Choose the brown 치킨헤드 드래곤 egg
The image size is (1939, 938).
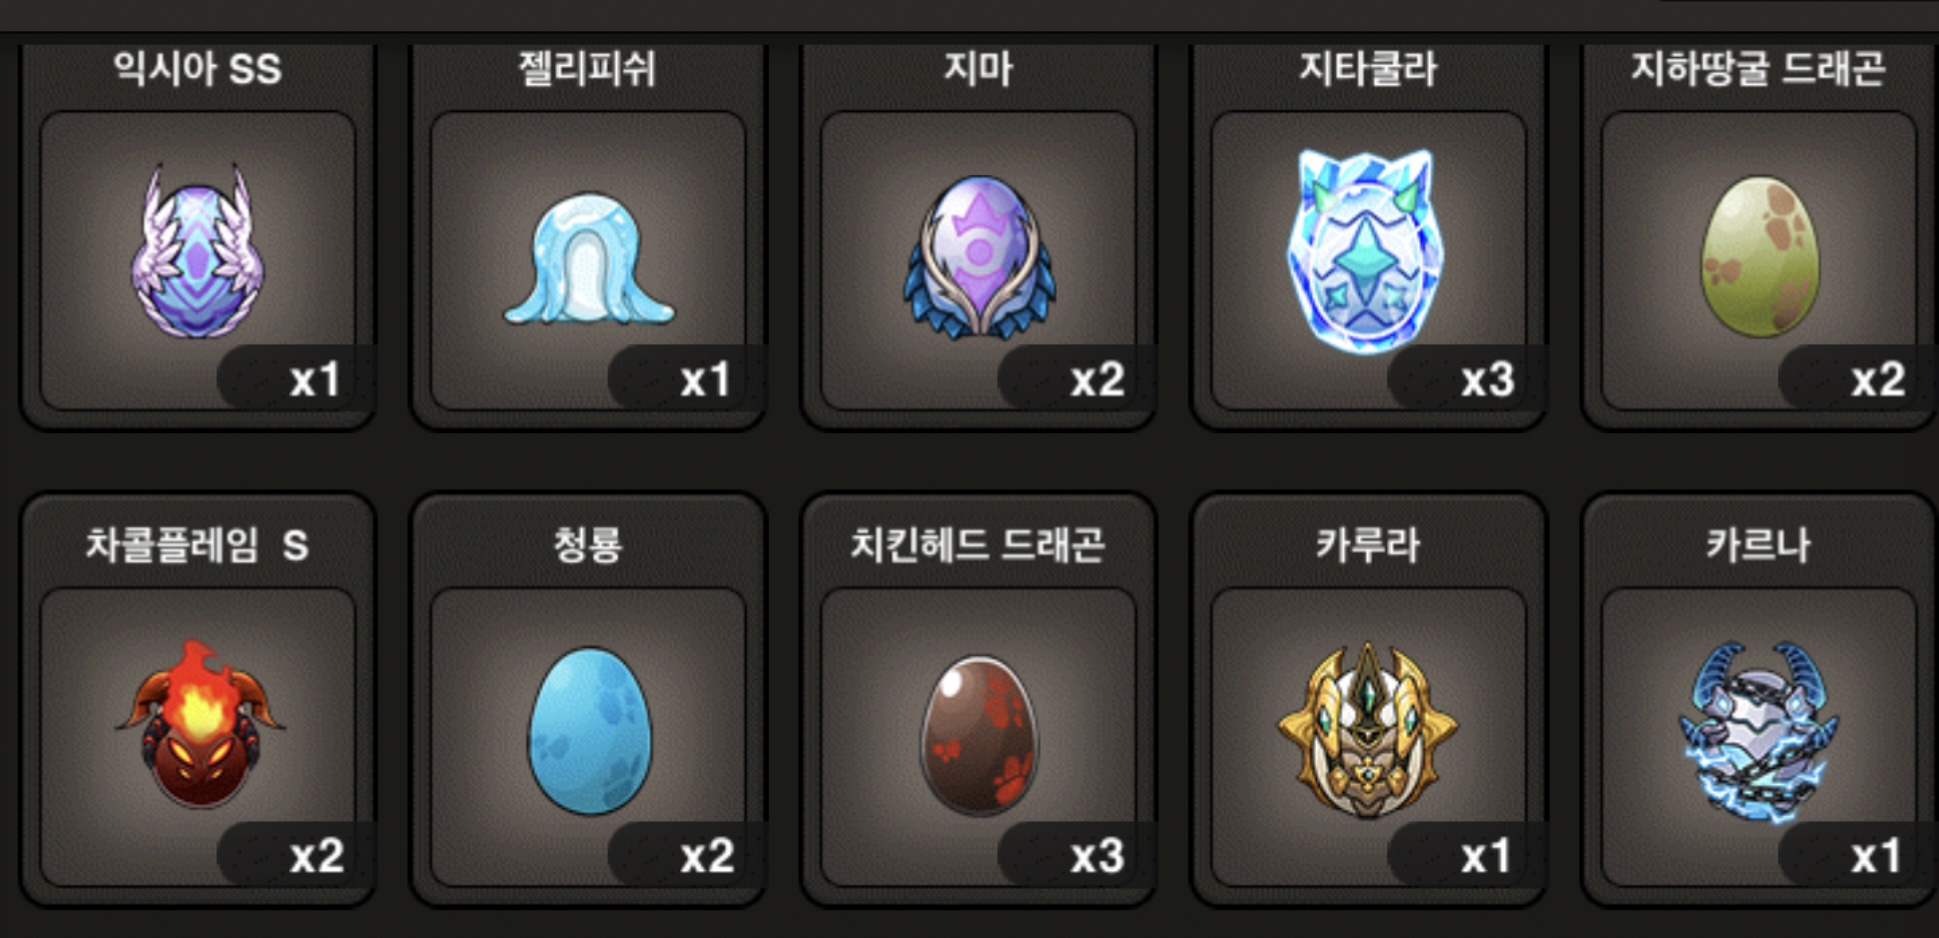[x=979, y=734]
